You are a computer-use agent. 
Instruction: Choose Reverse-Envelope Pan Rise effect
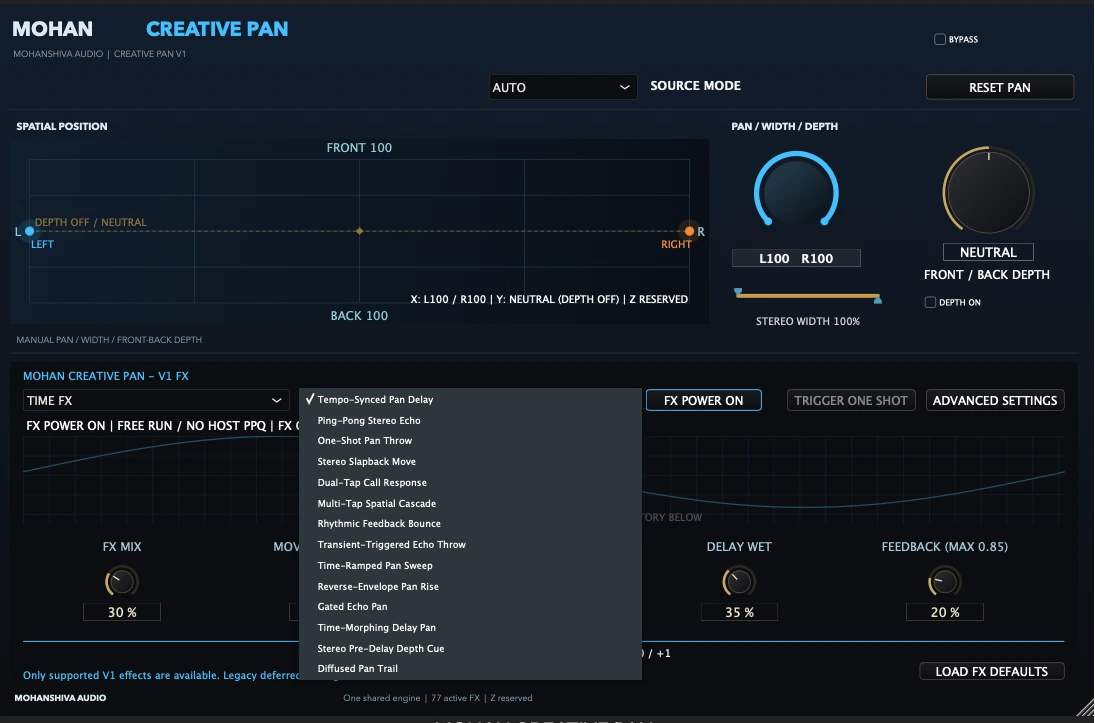tap(470, 587)
